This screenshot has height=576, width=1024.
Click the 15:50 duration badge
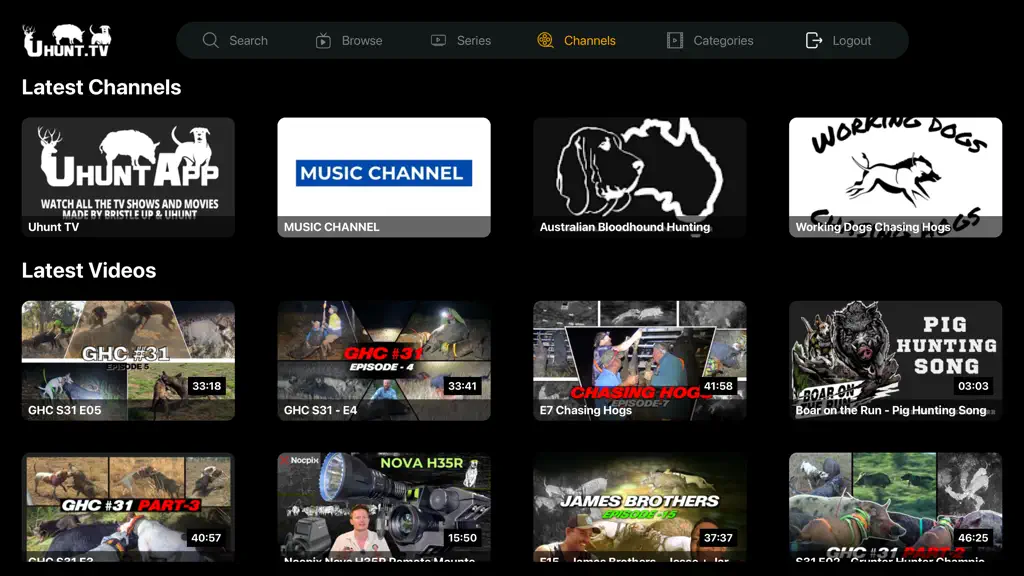tap(462, 537)
